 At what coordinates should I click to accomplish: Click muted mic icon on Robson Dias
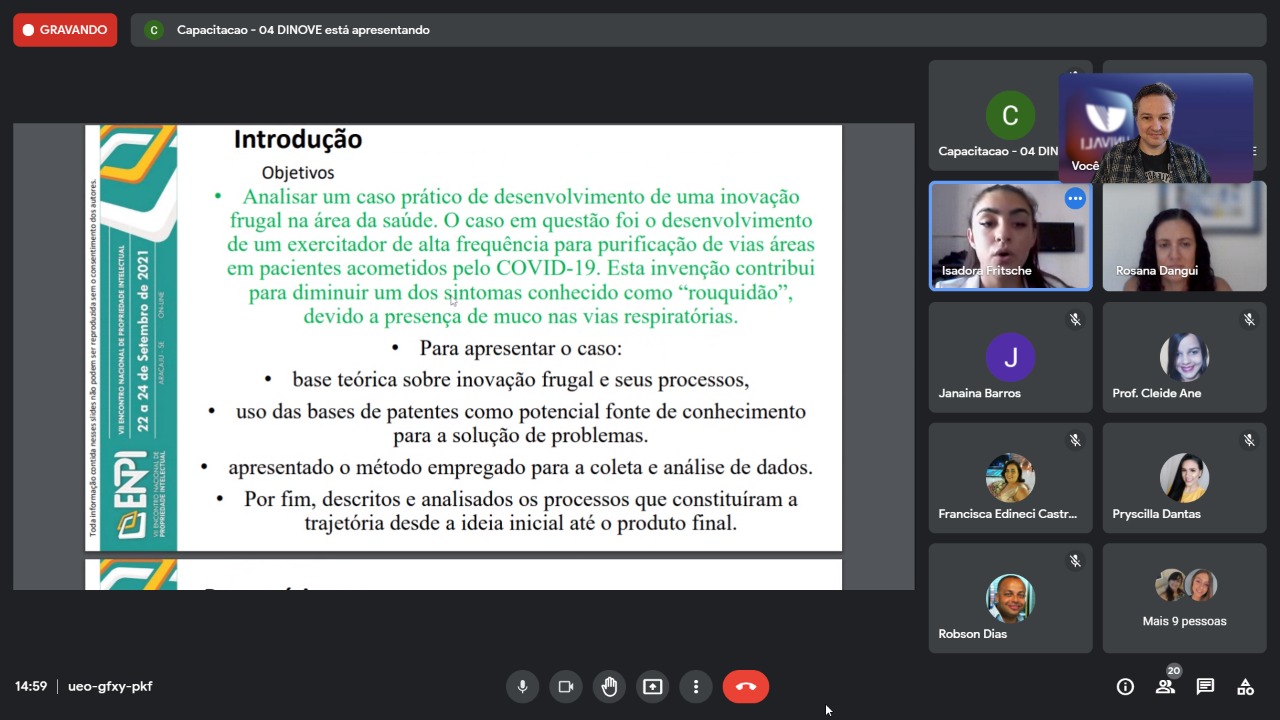(x=1075, y=561)
